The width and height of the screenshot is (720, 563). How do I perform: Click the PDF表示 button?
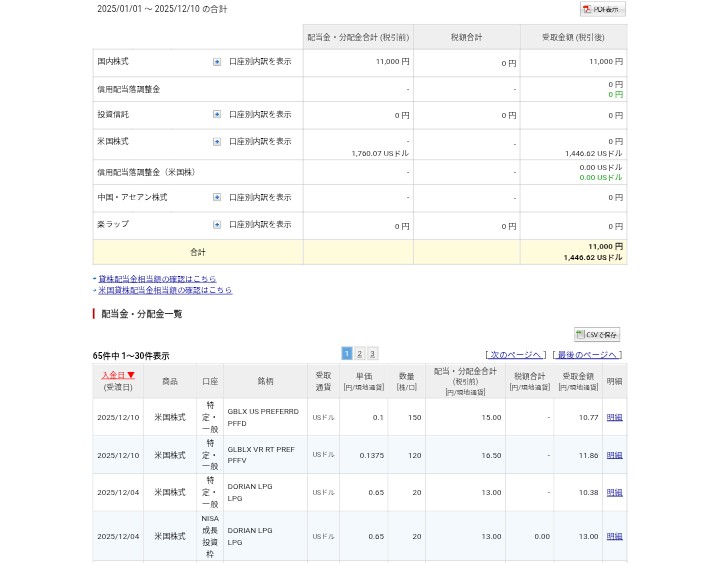pos(602,9)
